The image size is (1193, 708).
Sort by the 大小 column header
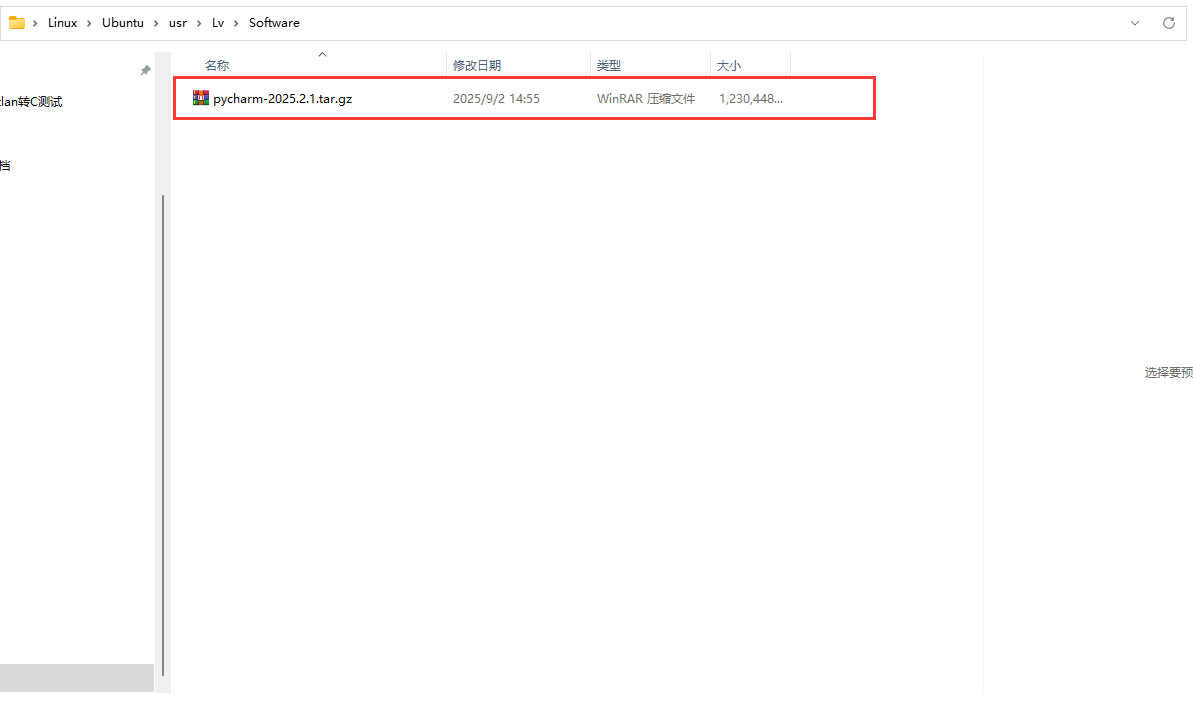(729, 65)
